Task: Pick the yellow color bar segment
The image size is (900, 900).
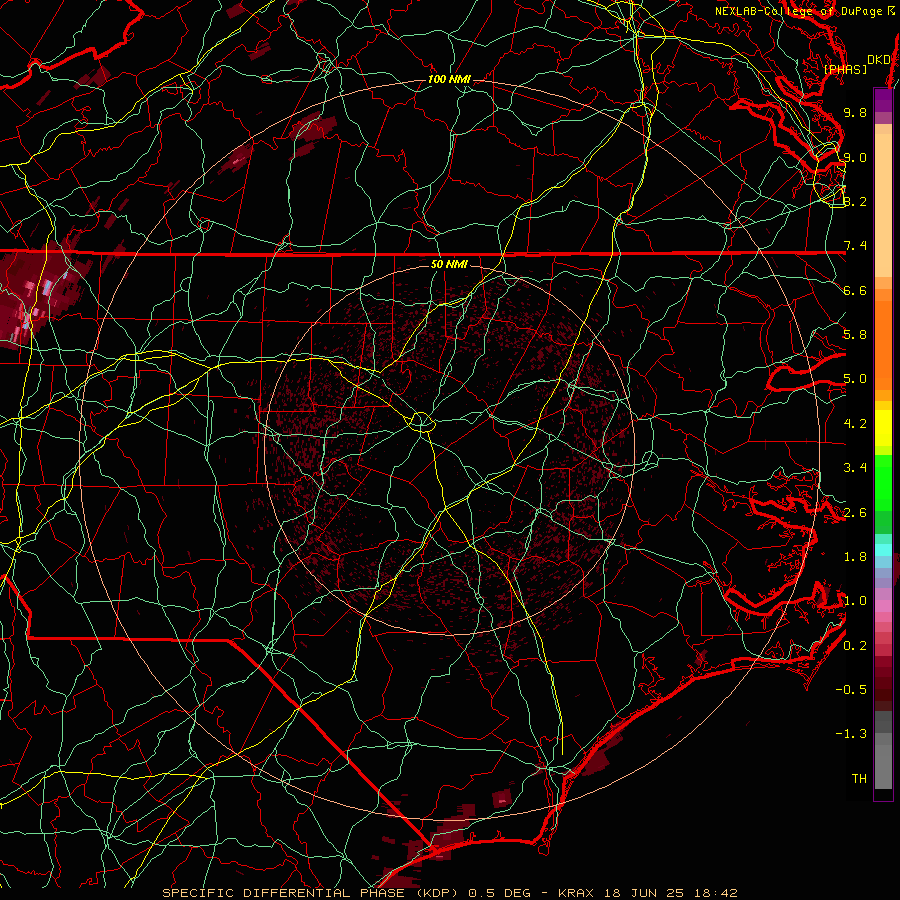Action: pos(883,428)
